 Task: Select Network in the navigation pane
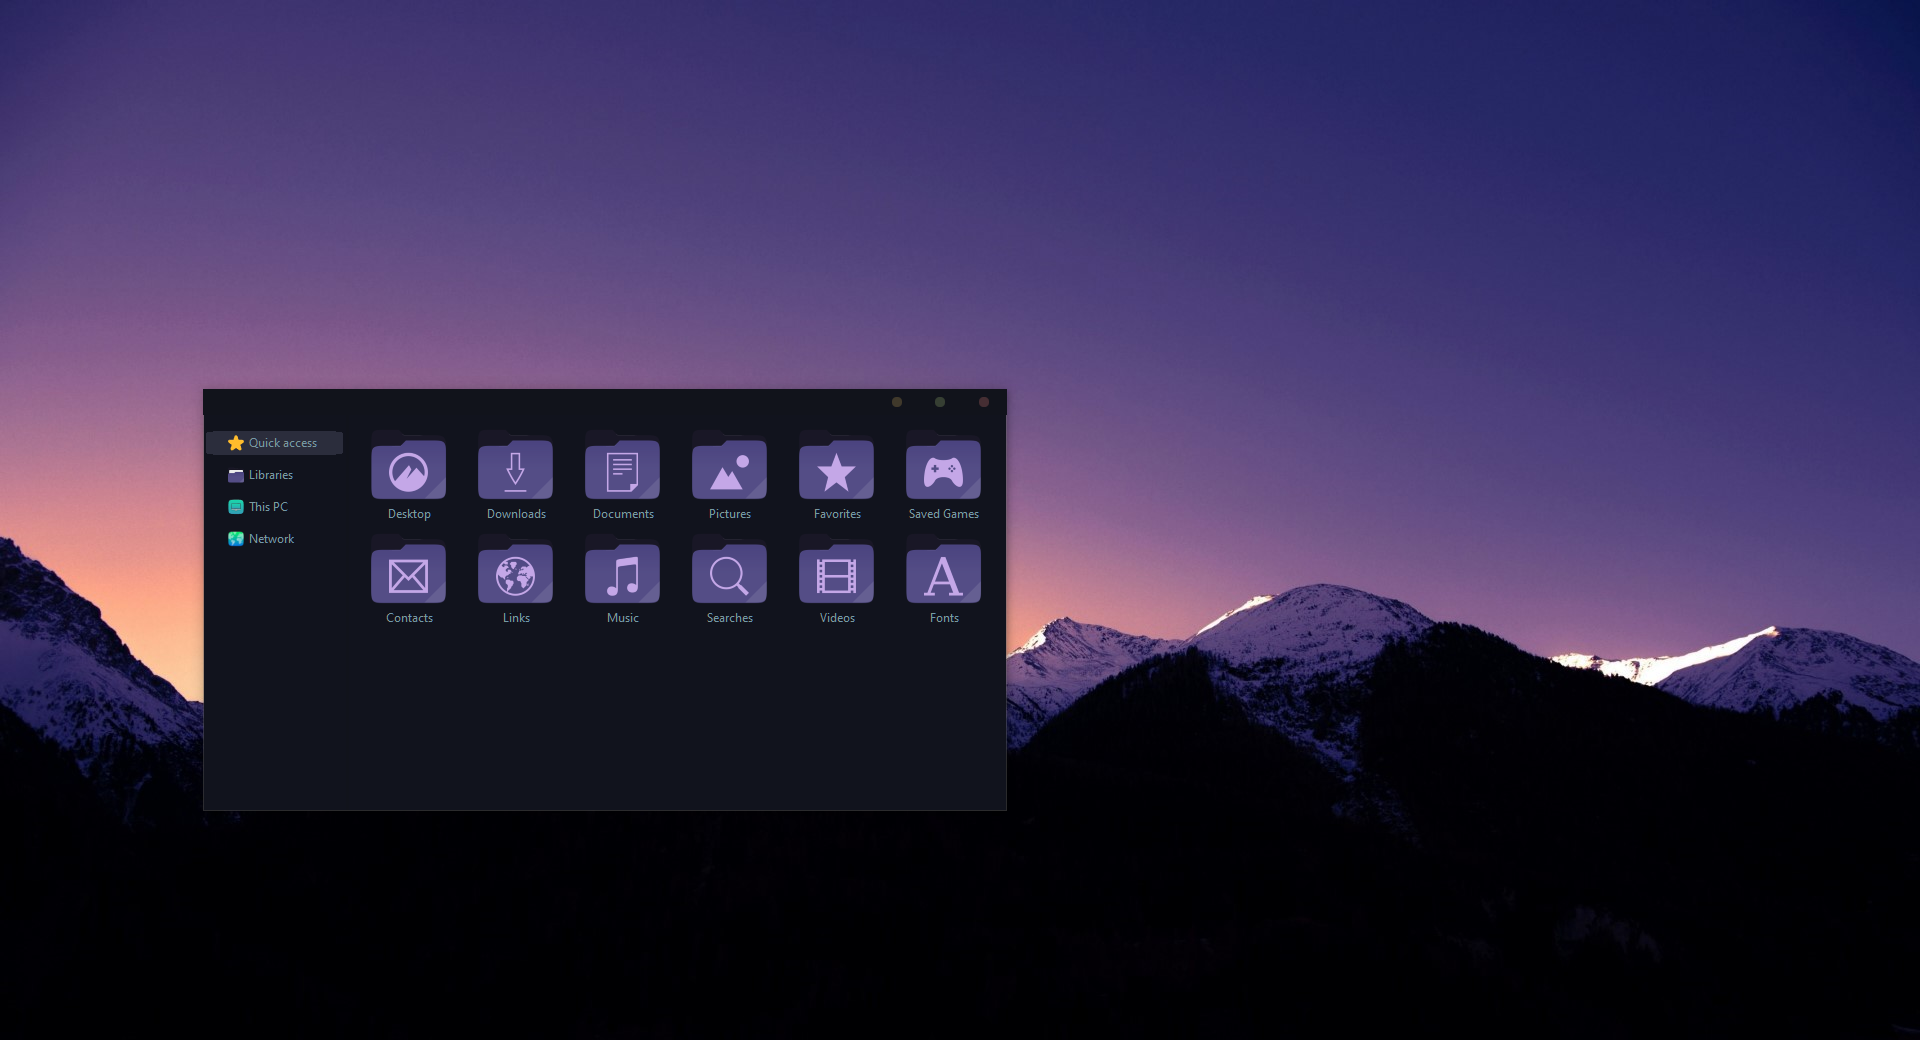point(271,539)
